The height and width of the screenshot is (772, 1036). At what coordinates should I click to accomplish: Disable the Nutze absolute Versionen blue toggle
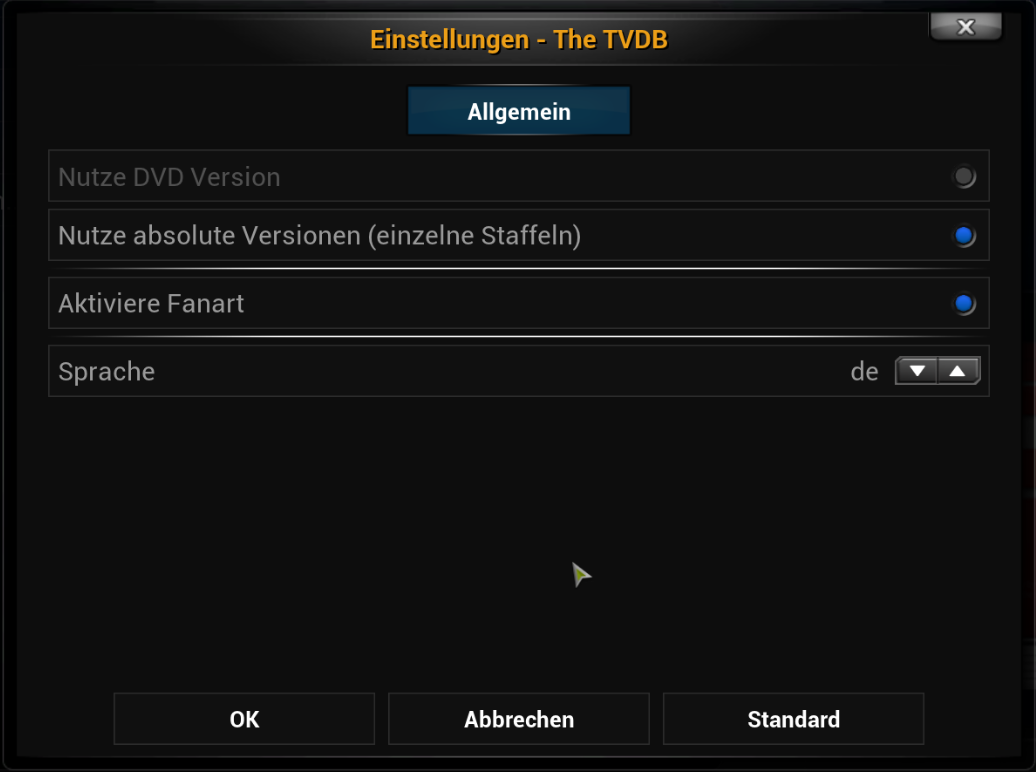tap(964, 235)
